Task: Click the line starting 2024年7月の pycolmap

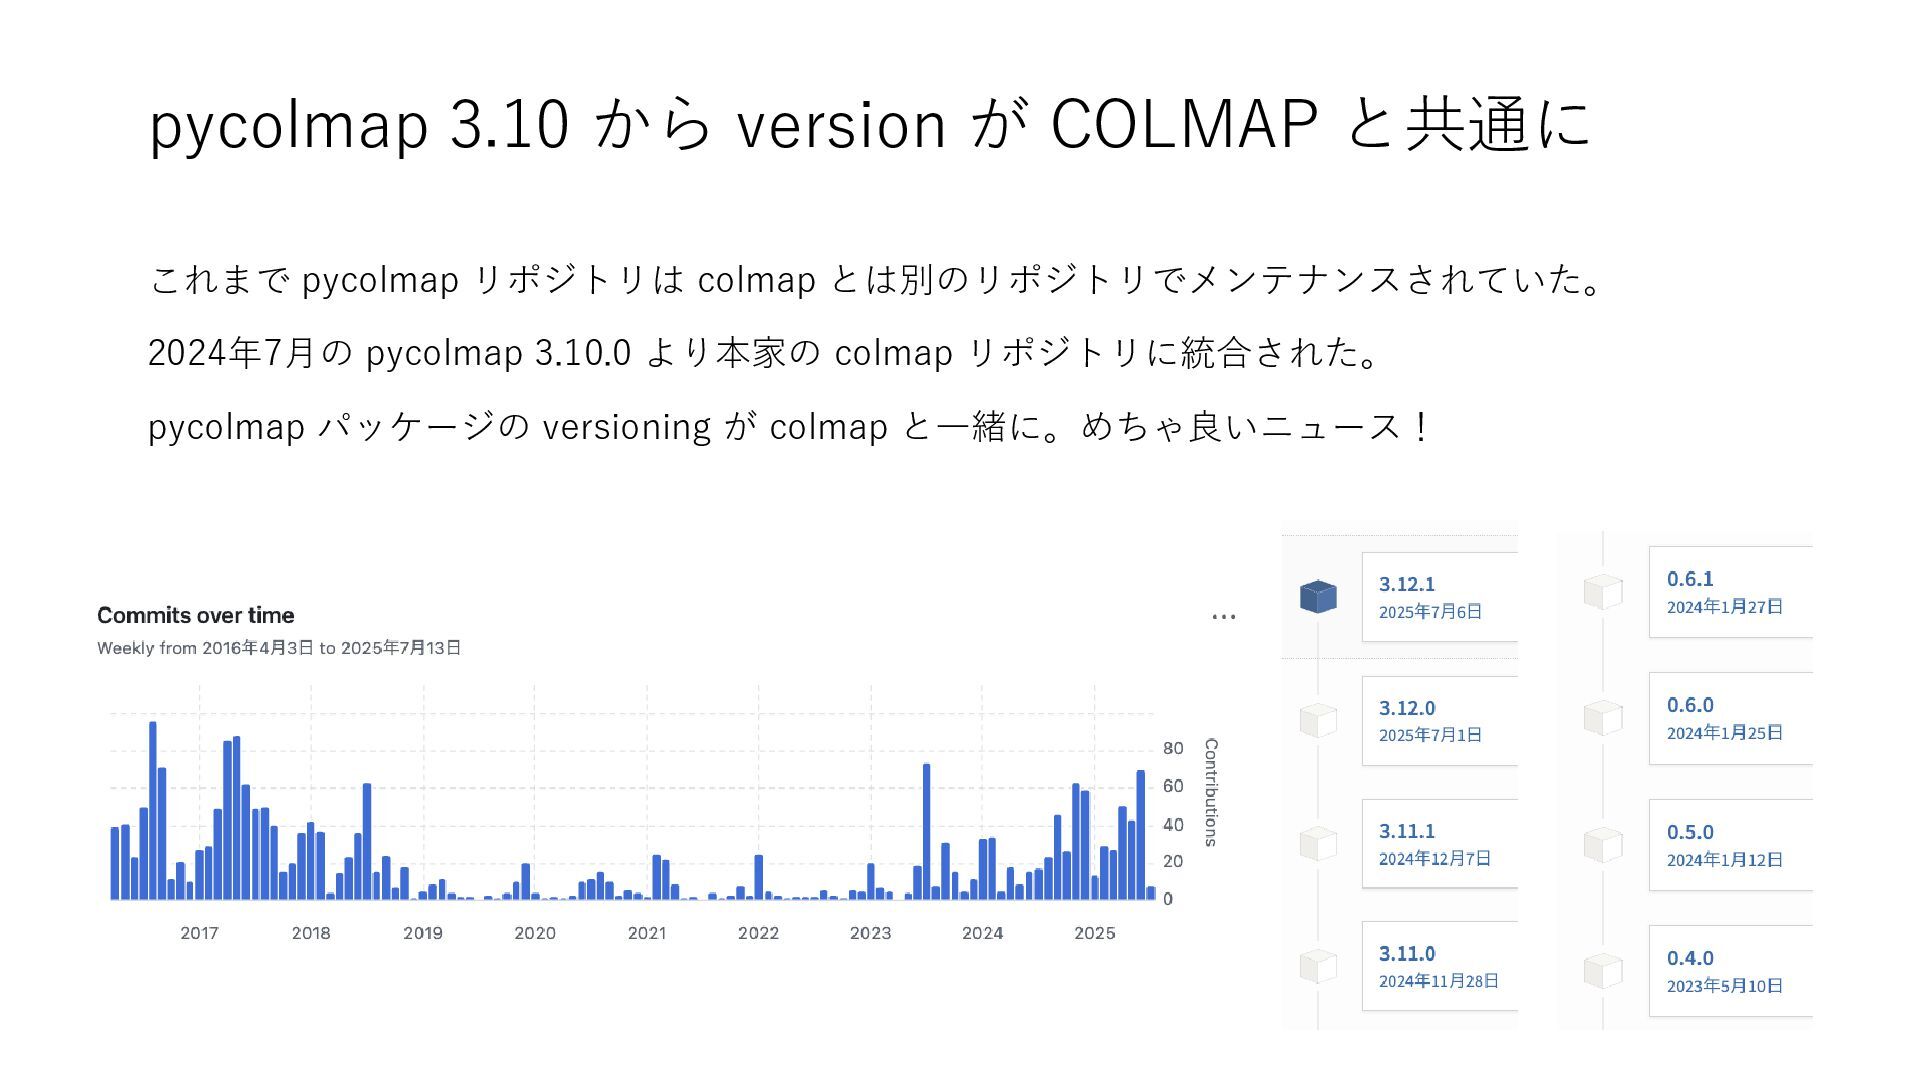Action: 766,352
